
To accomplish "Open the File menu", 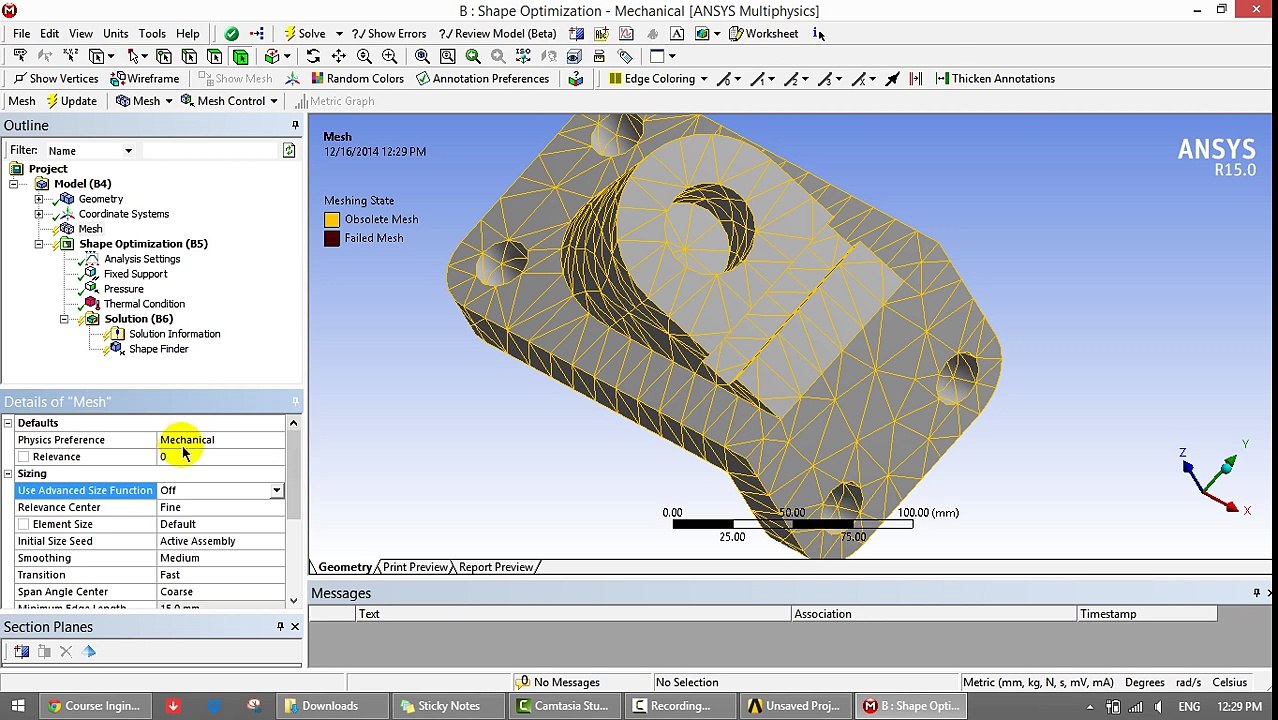I will click(x=21, y=33).
